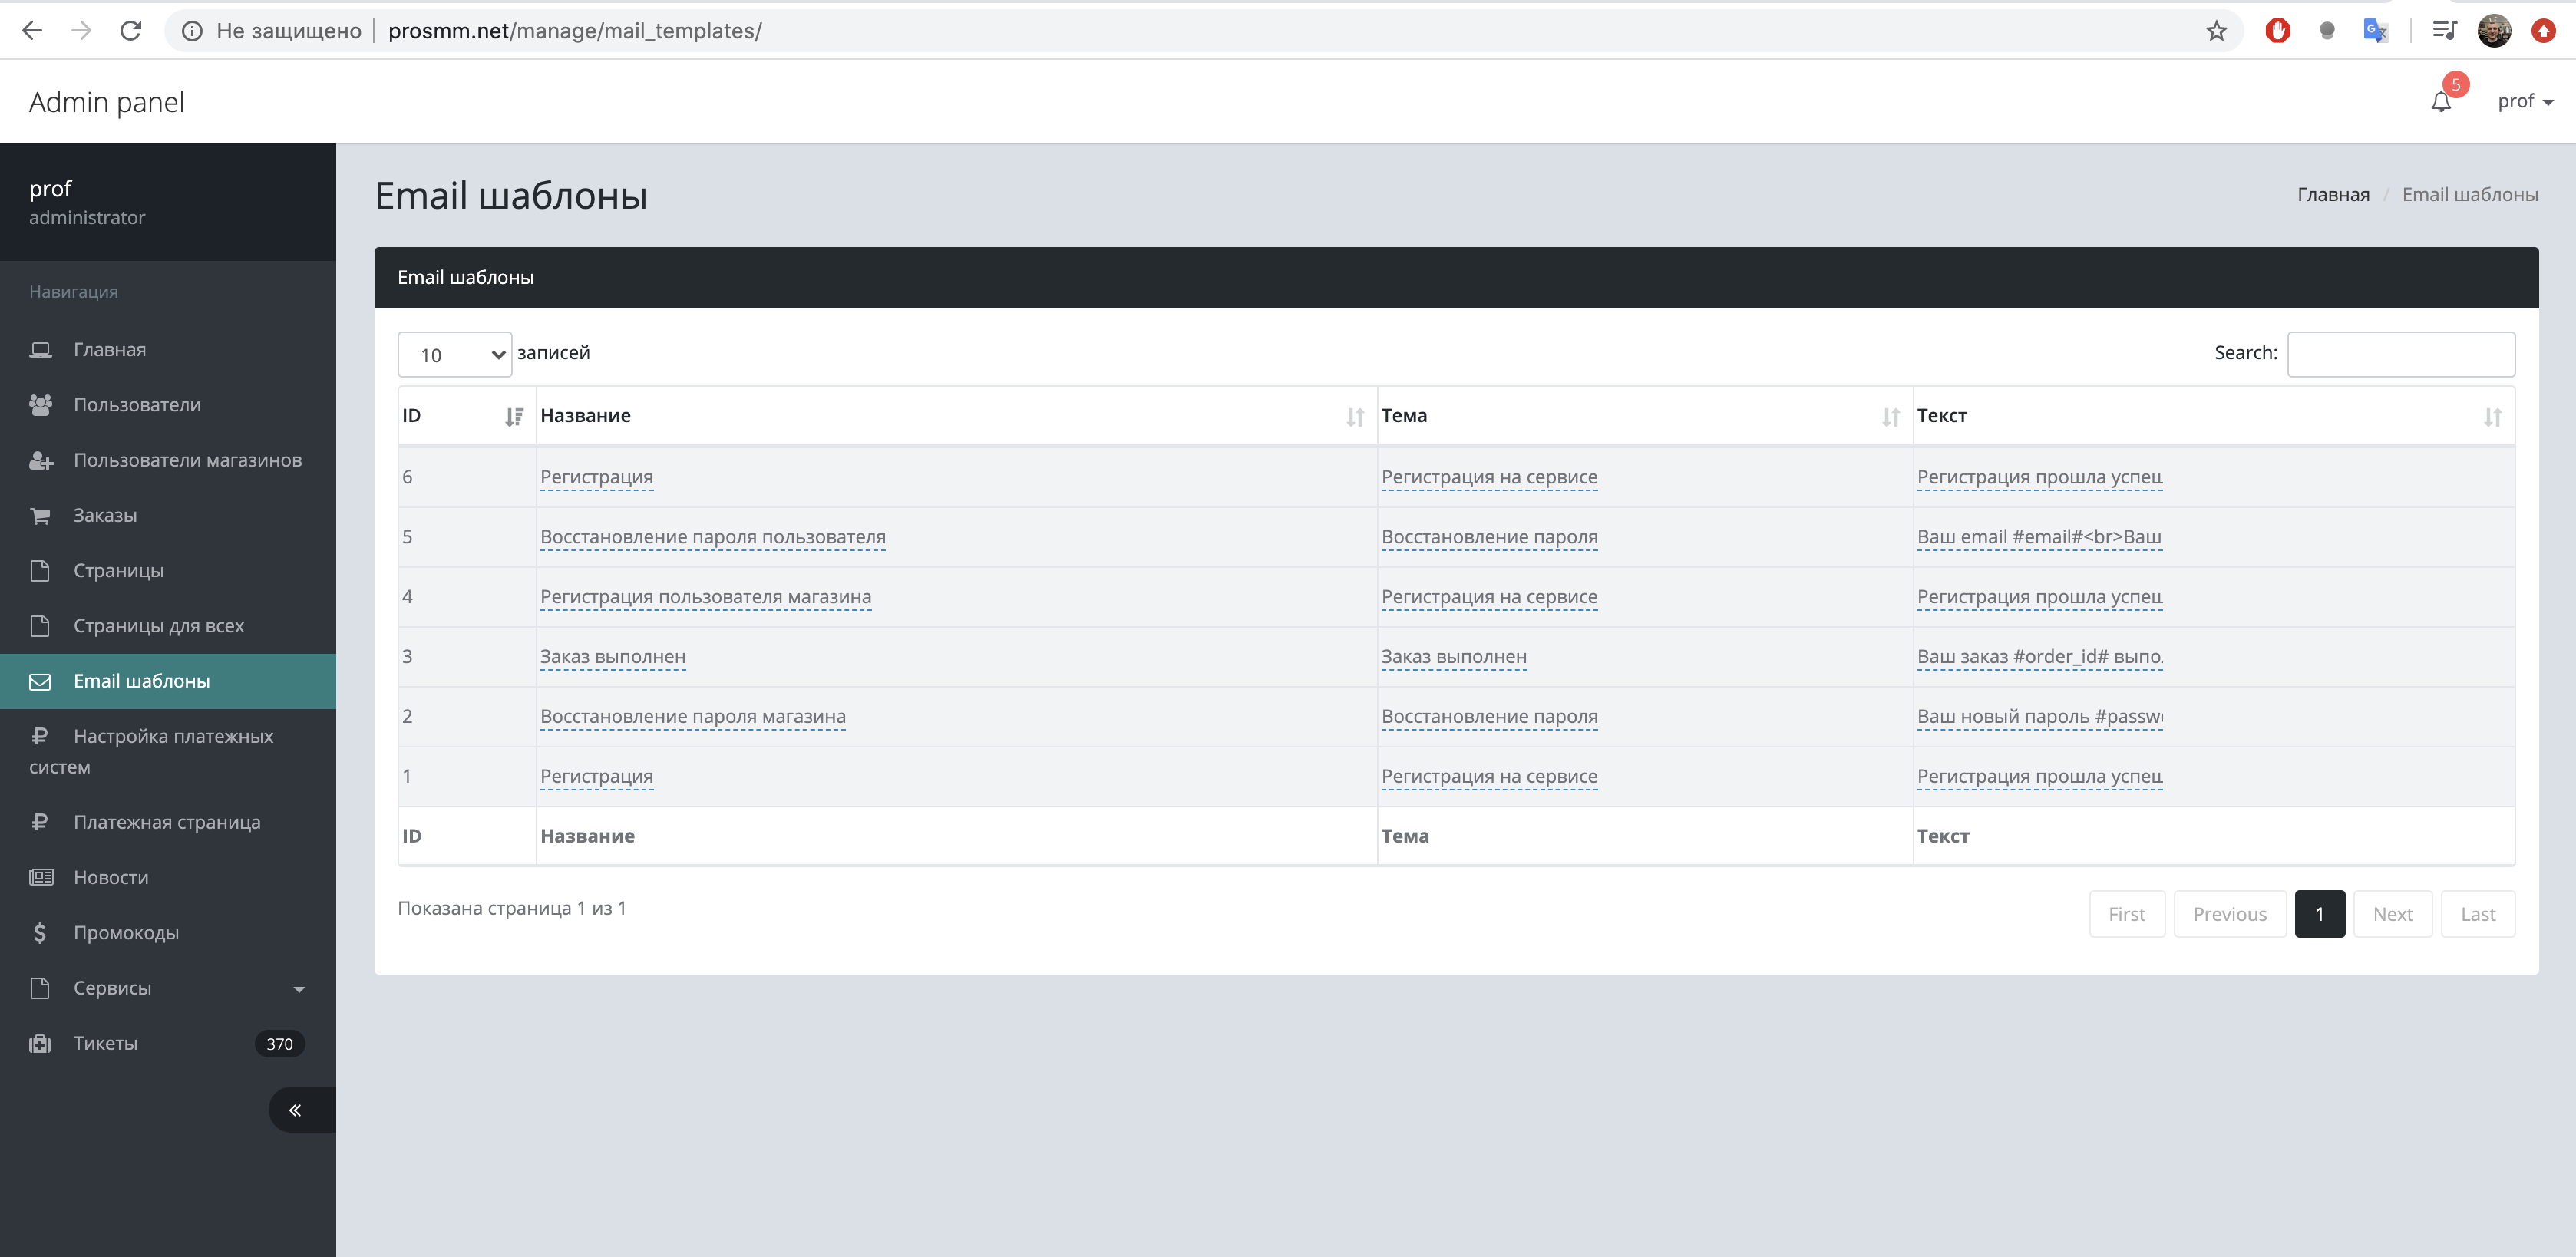Click the Search input field
Viewport: 2576px width, 1257px height.
2400,354
